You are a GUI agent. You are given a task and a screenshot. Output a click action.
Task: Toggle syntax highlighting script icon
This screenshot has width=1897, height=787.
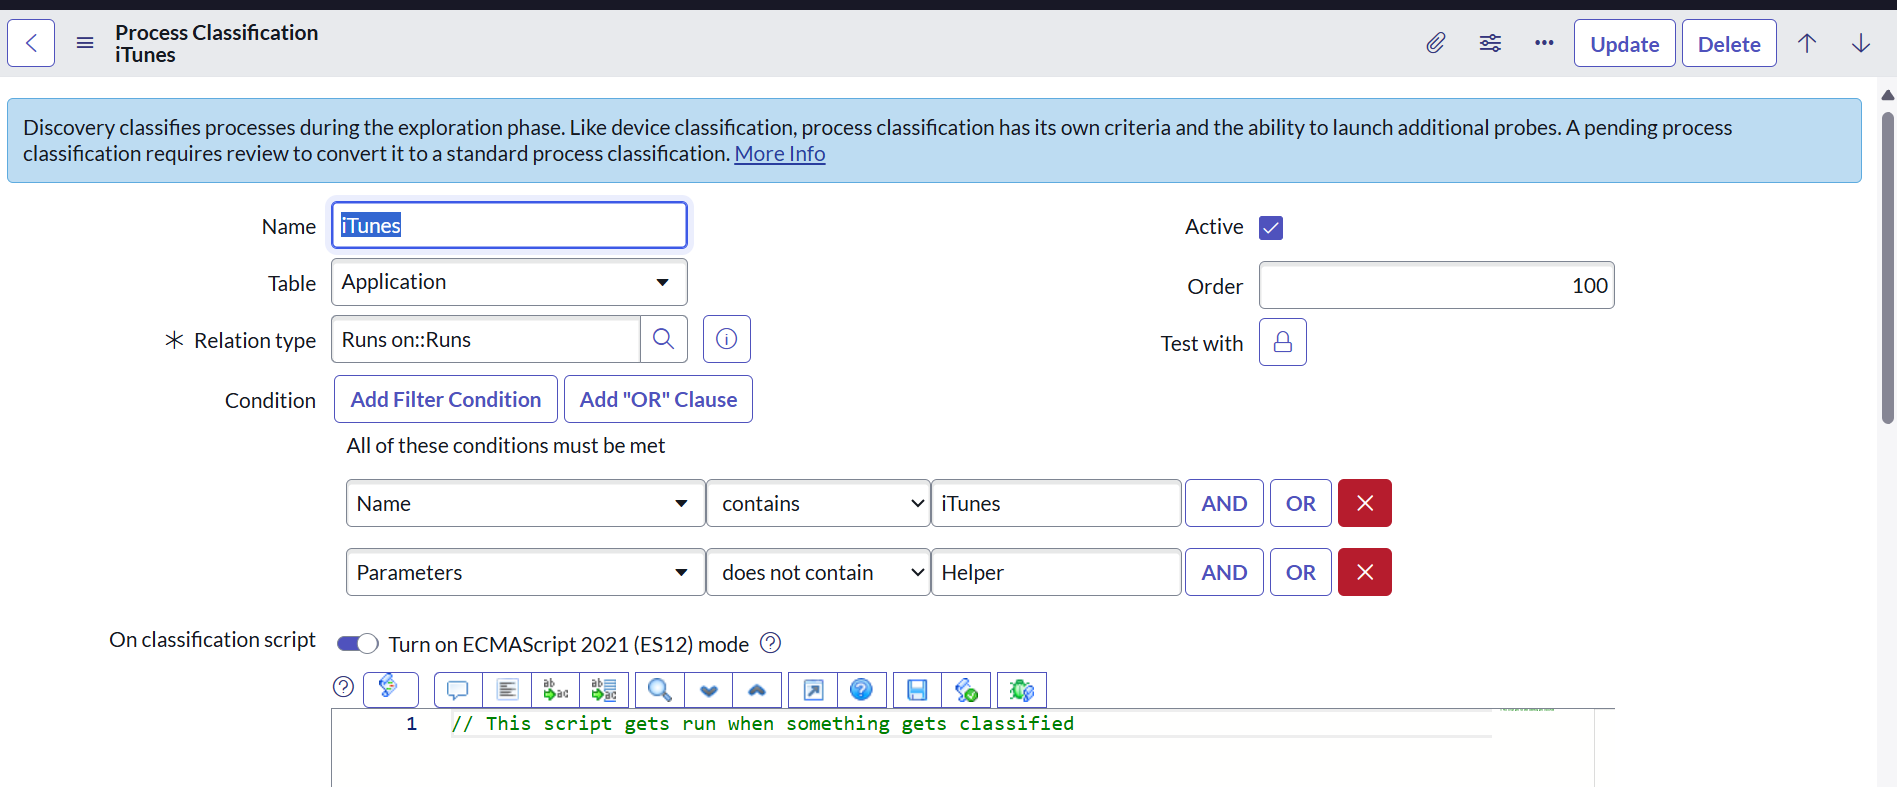tap(390, 689)
